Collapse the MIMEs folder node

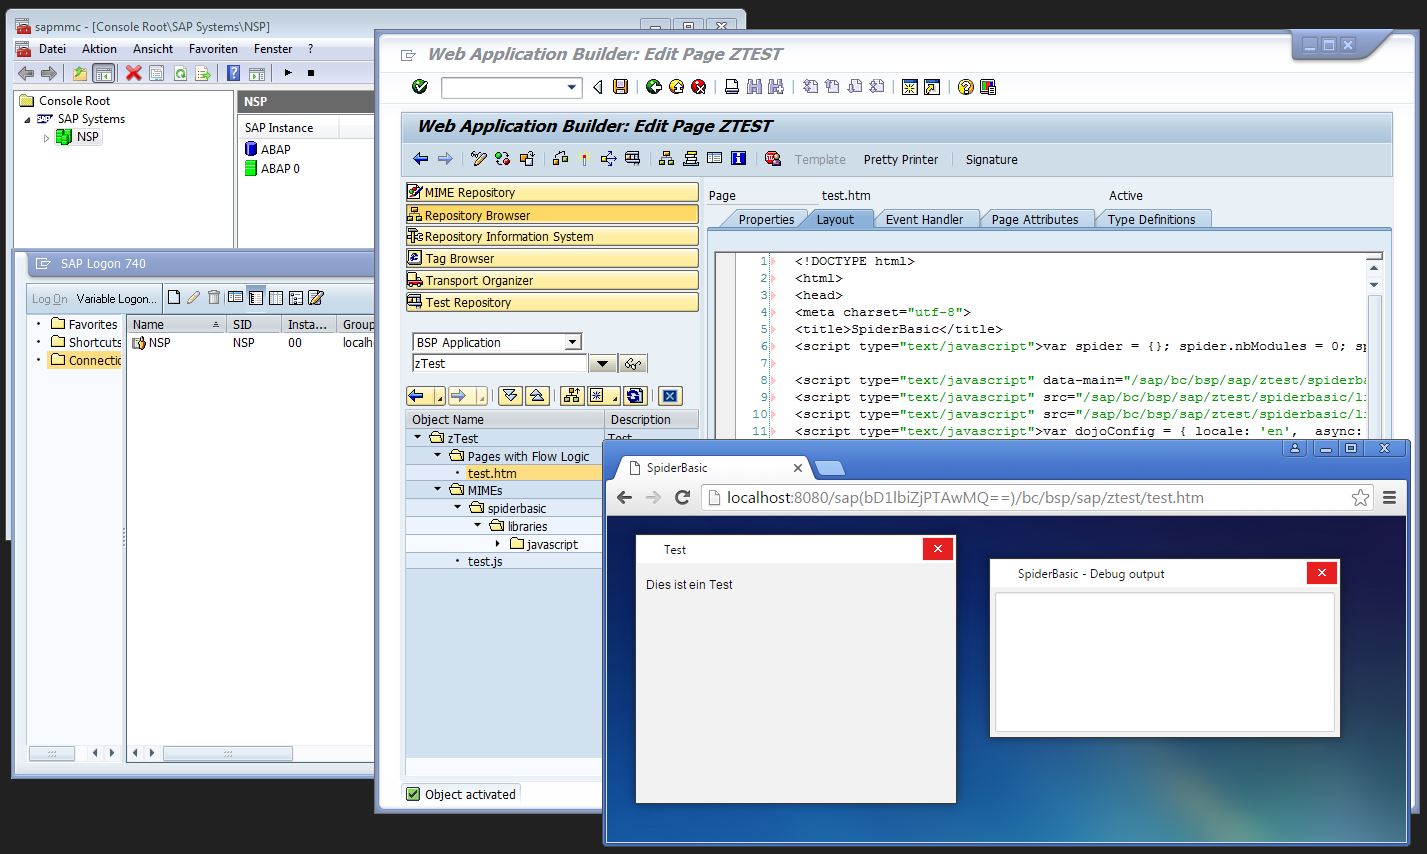click(437, 490)
